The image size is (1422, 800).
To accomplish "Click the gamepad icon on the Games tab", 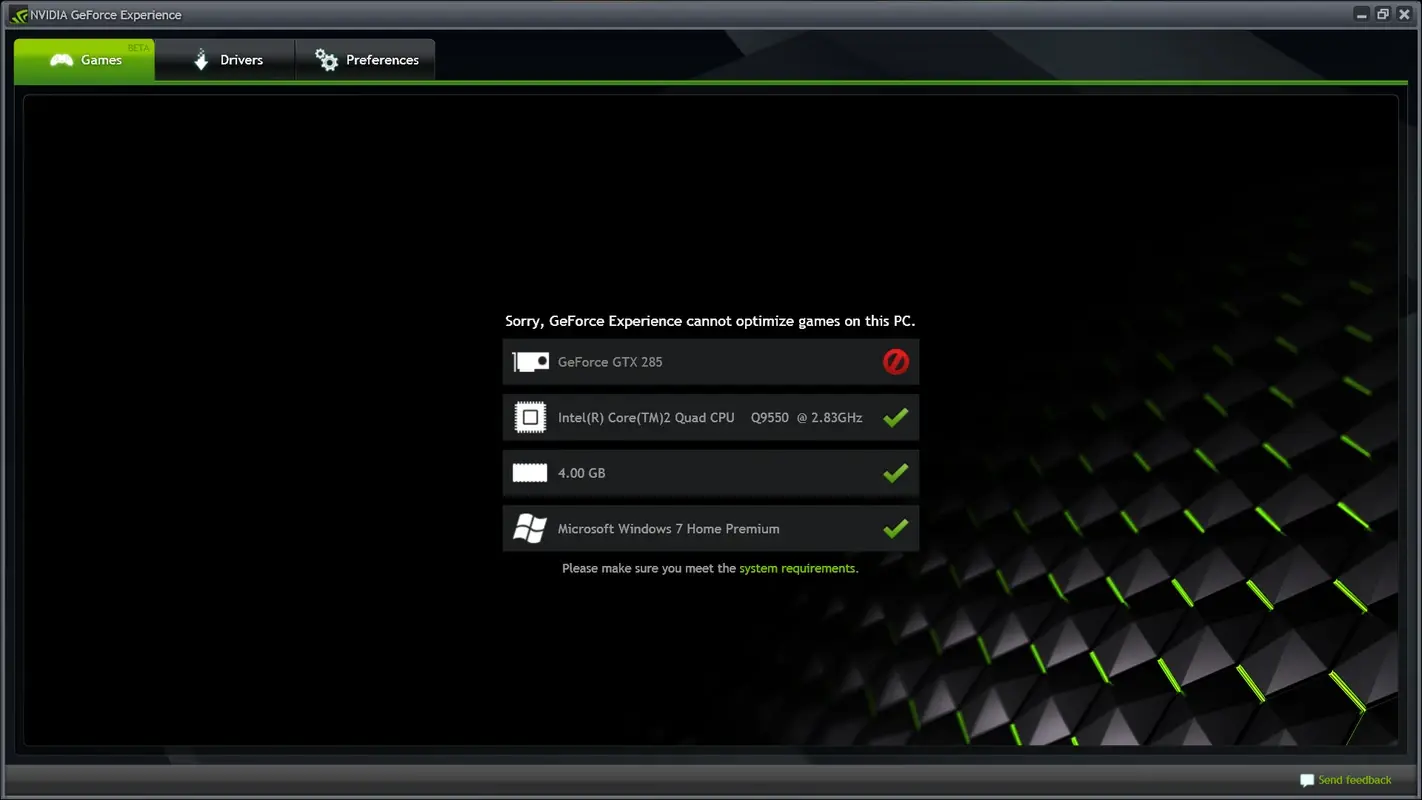I will tap(60, 60).
